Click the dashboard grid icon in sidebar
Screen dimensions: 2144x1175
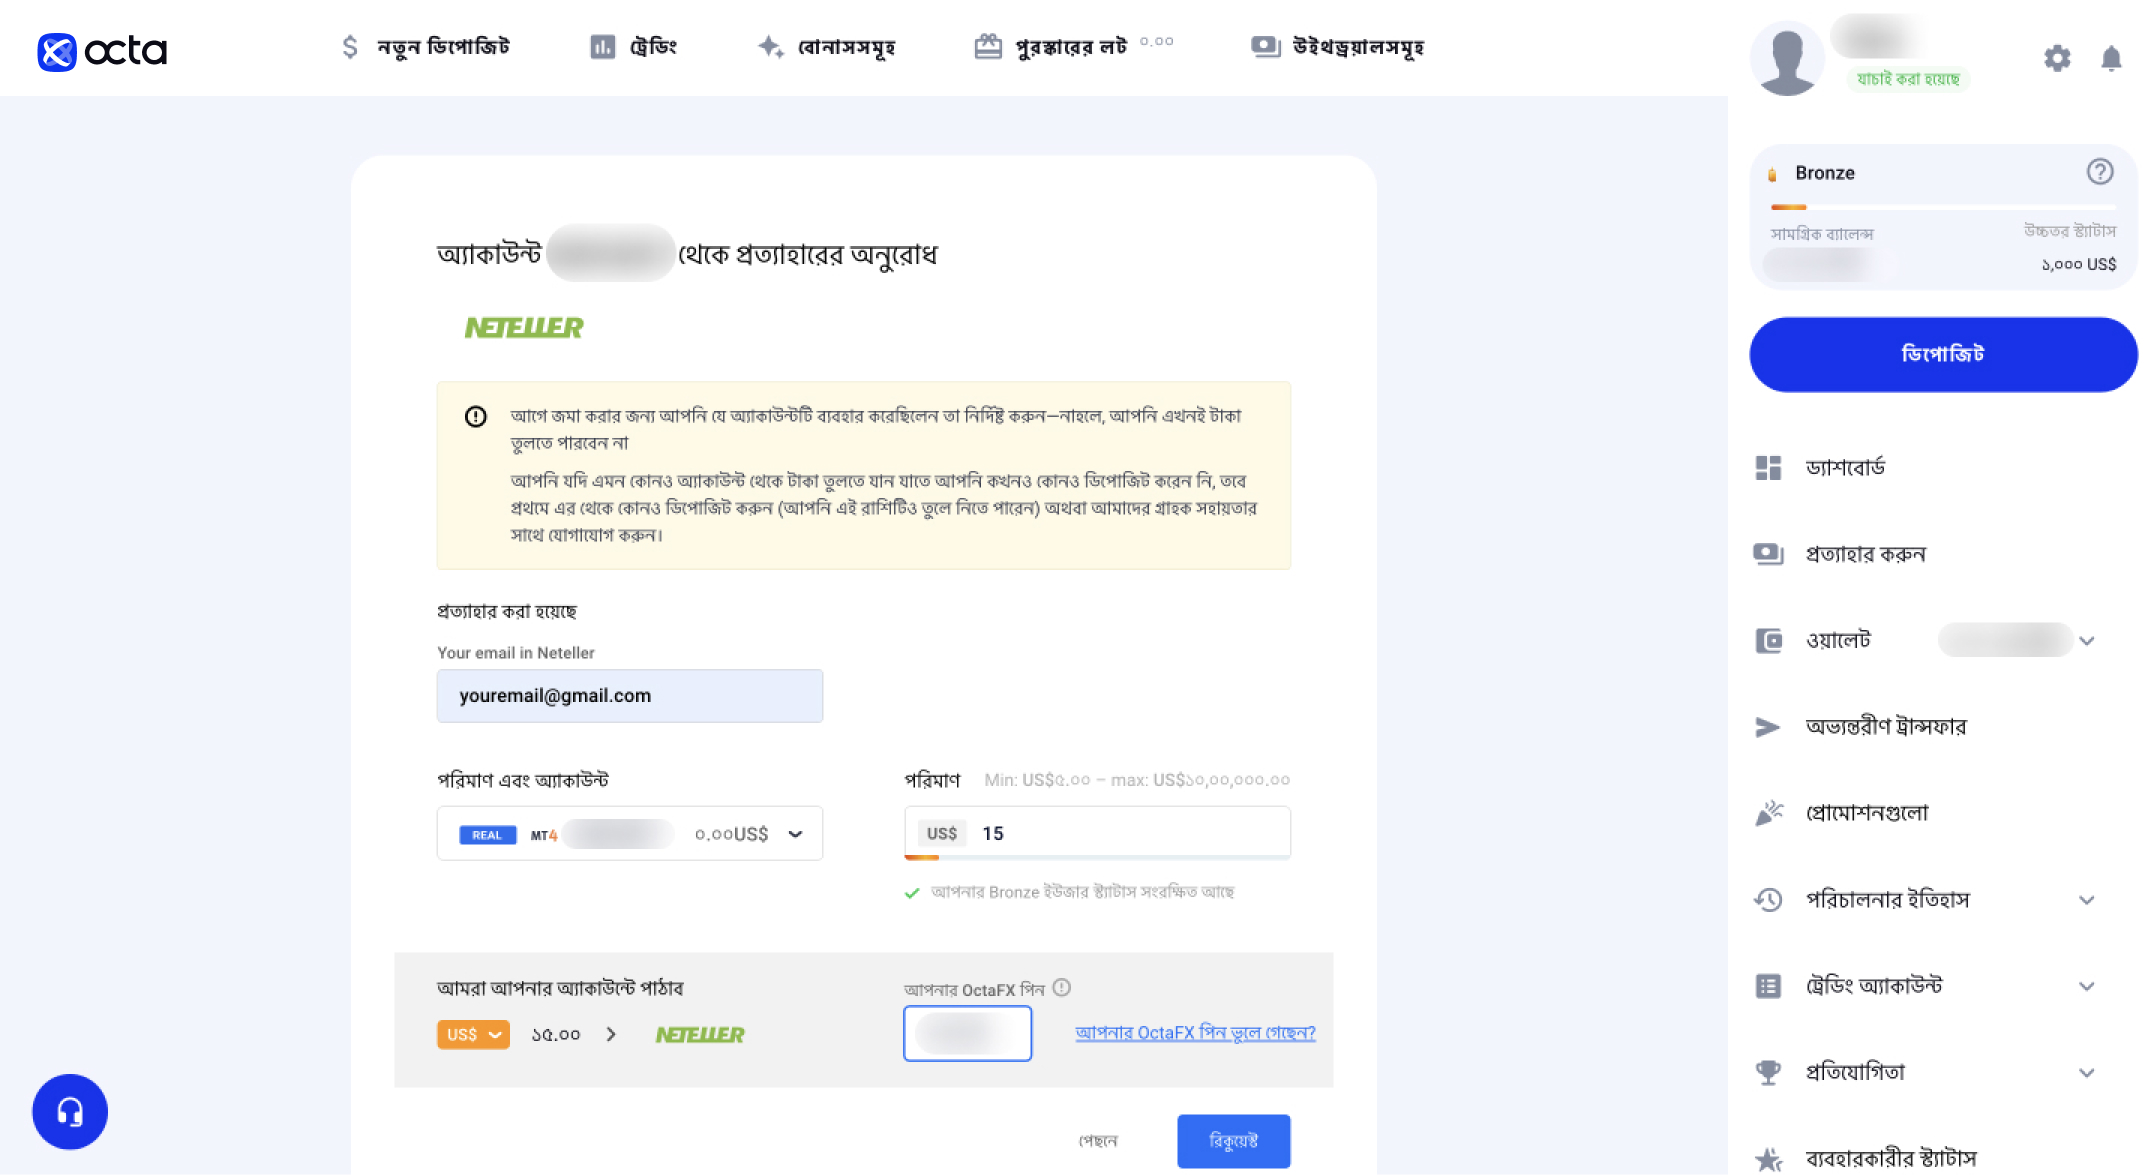click(1768, 468)
